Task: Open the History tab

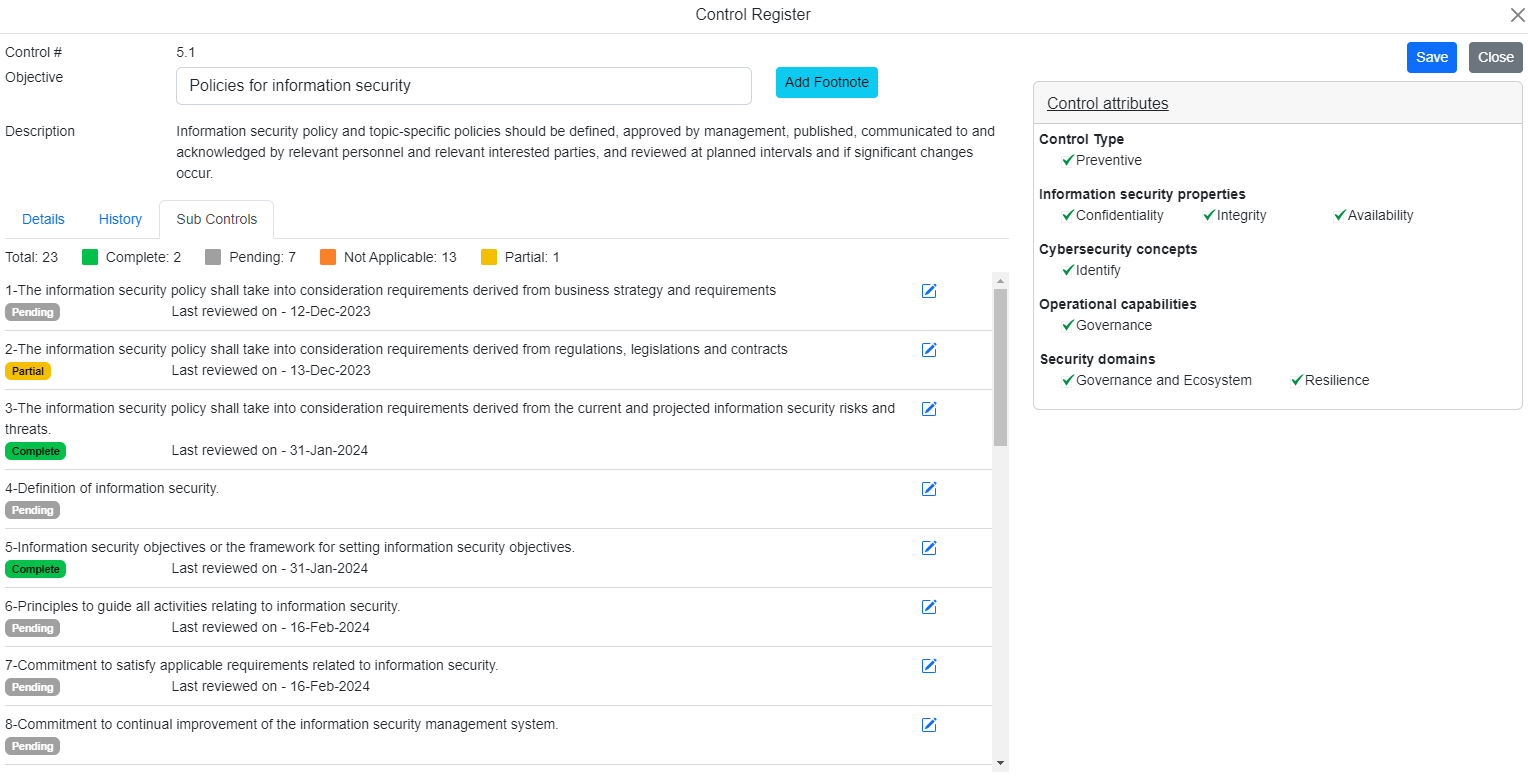Action: click(x=120, y=219)
